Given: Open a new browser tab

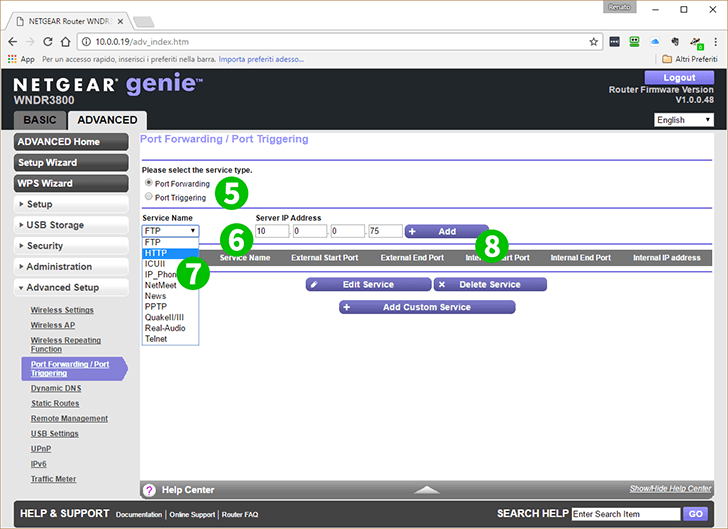Looking at the screenshot, I should coord(143,21).
